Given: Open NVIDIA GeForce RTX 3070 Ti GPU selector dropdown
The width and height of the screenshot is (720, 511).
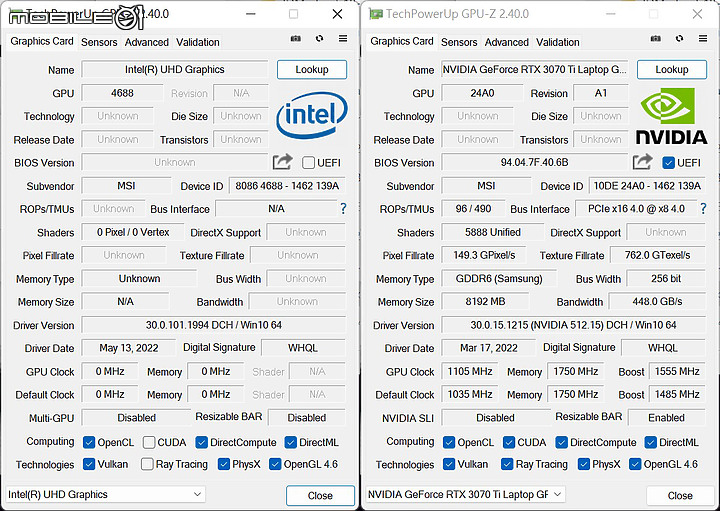Looking at the screenshot, I should (x=465, y=494).
